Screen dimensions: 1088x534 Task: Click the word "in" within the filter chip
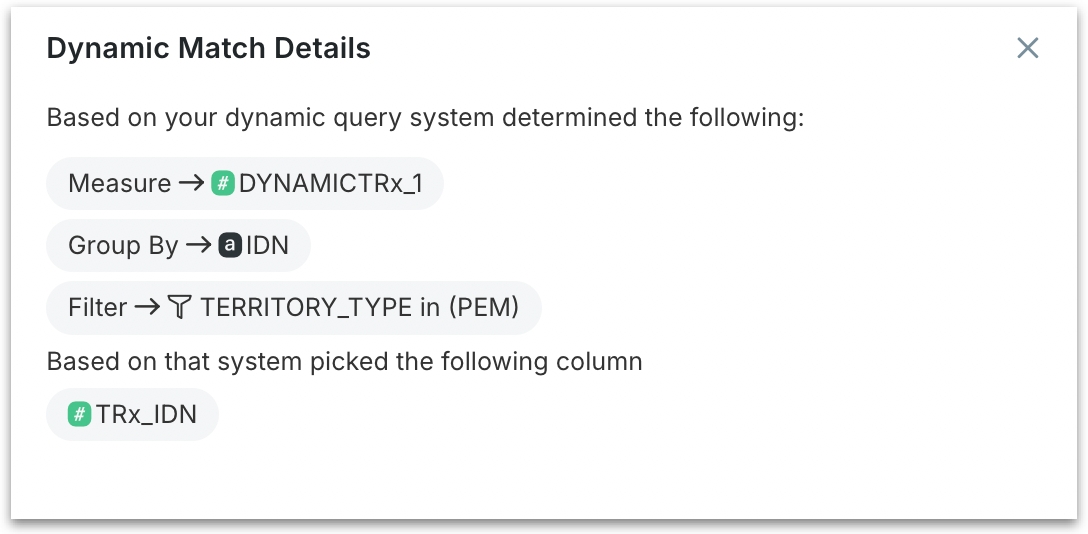[428, 307]
